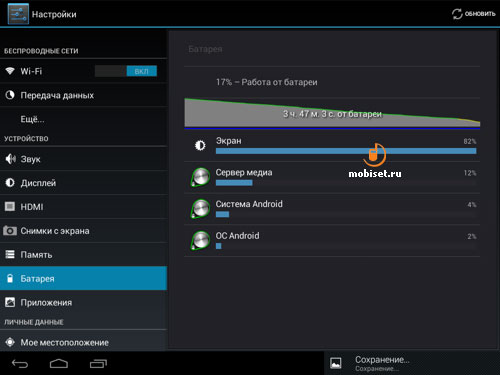
Task: Tap the 'Экран' brightness icon in usage list
Action: point(200,145)
